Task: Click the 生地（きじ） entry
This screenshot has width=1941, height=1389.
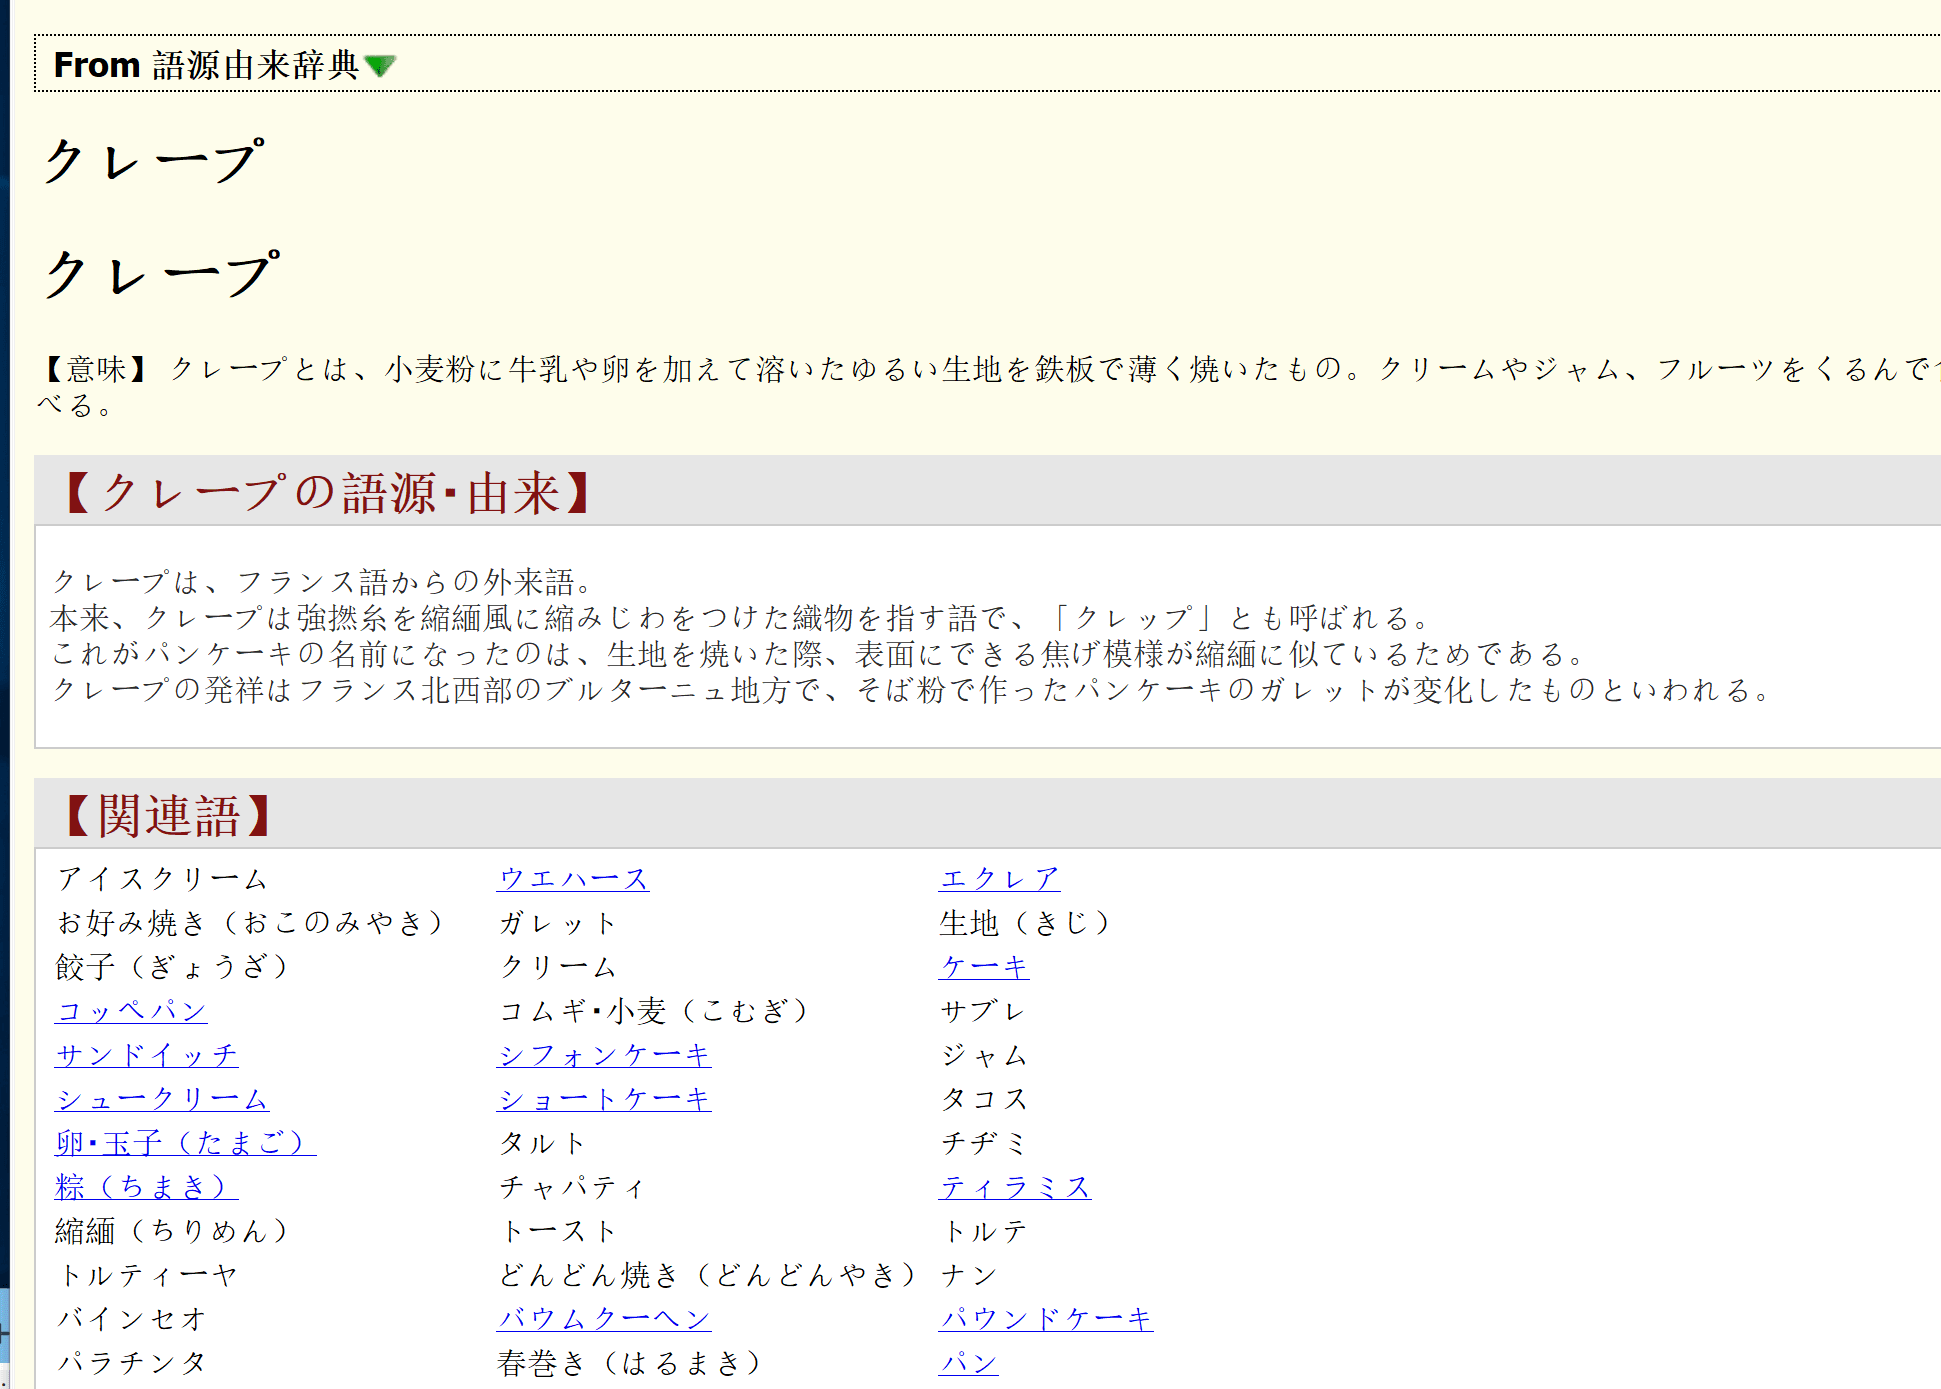Action: click(1025, 923)
